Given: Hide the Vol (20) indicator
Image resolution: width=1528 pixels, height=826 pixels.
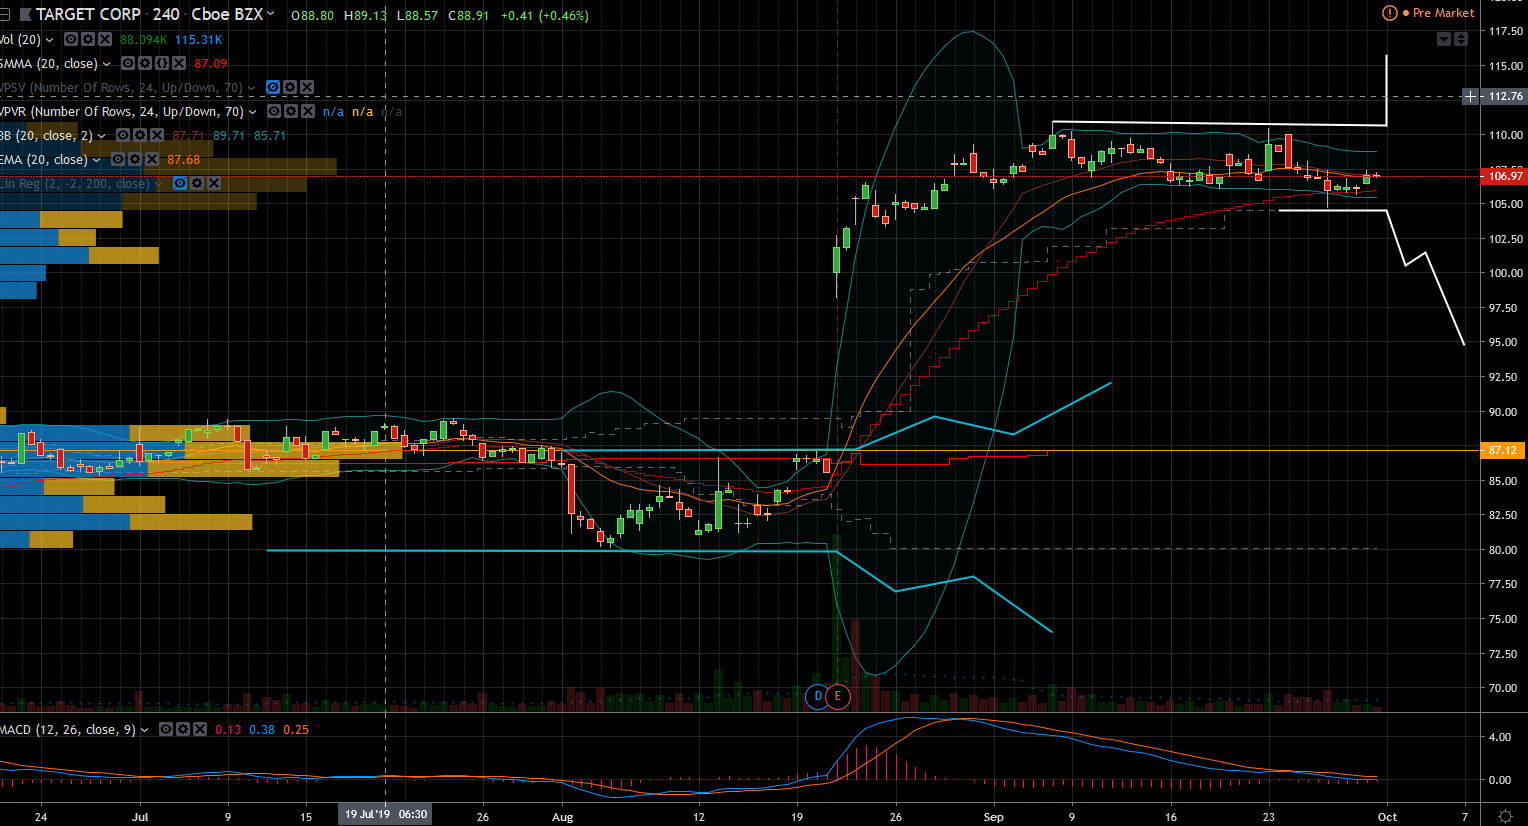Looking at the screenshot, I should (71, 40).
